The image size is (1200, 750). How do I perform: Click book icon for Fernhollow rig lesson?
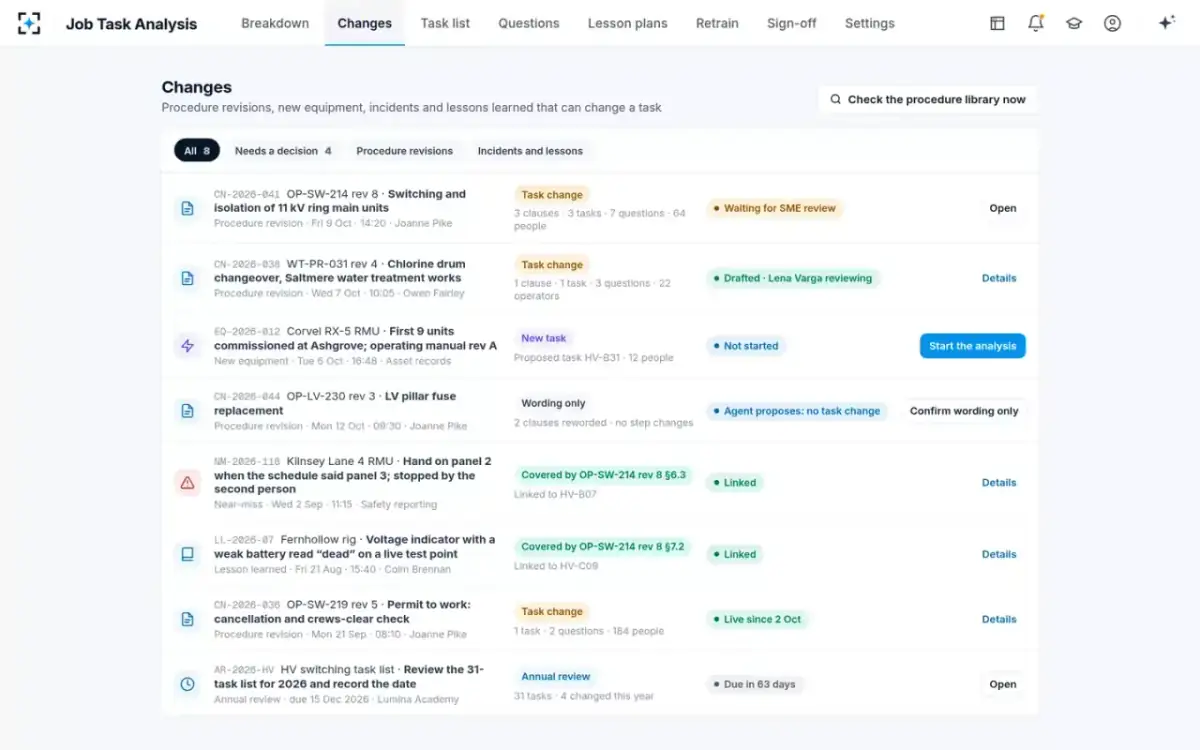pyautogui.click(x=187, y=554)
